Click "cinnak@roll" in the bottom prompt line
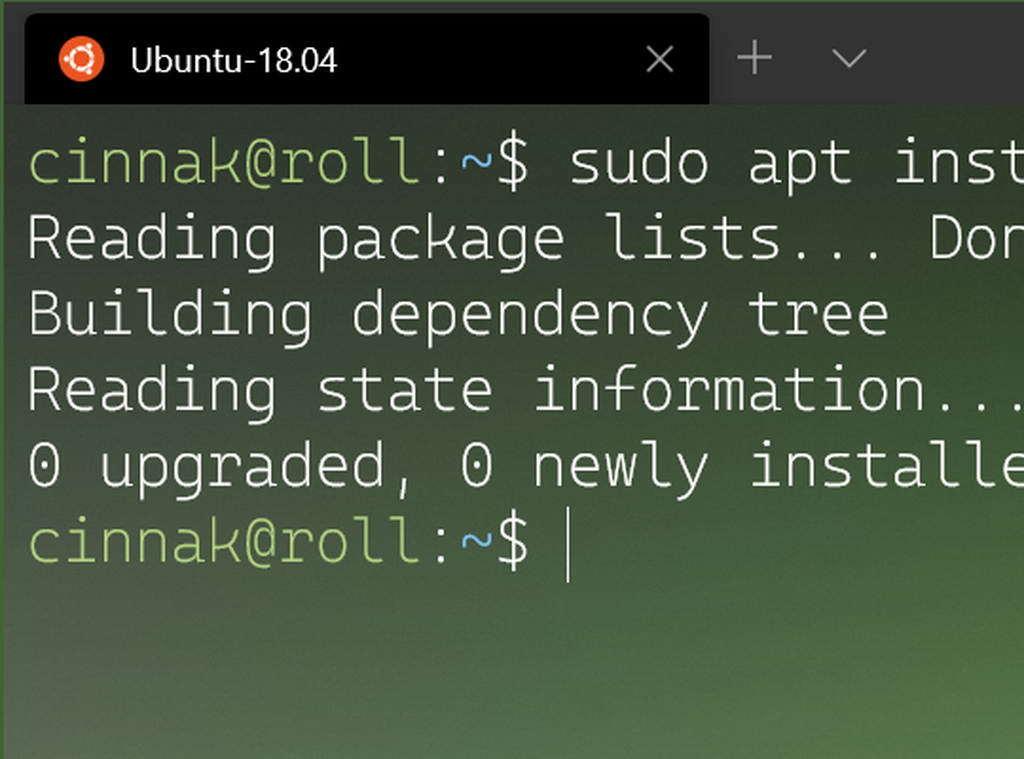Screen dimensions: 1024x759 click(x=225, y=543)
